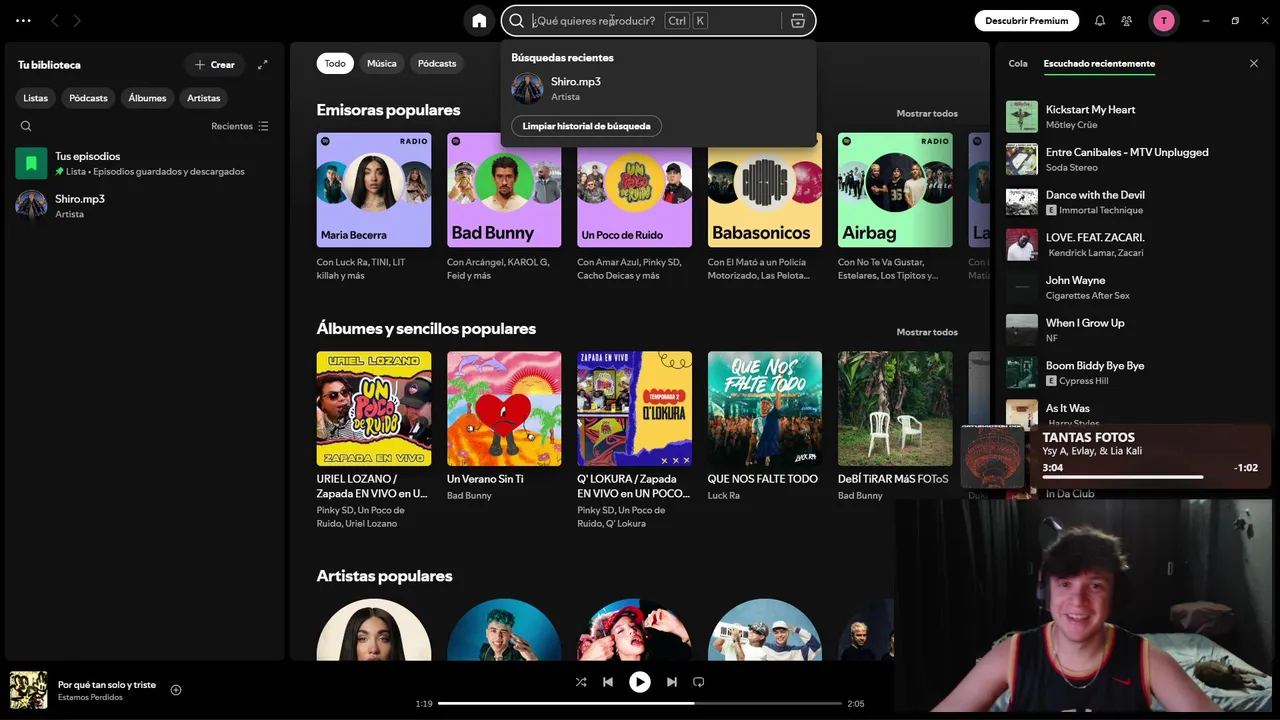1280x720 pixels.
Task: Click the back navigation arrow
Action: pyautogui.click(x=55, y=20)
